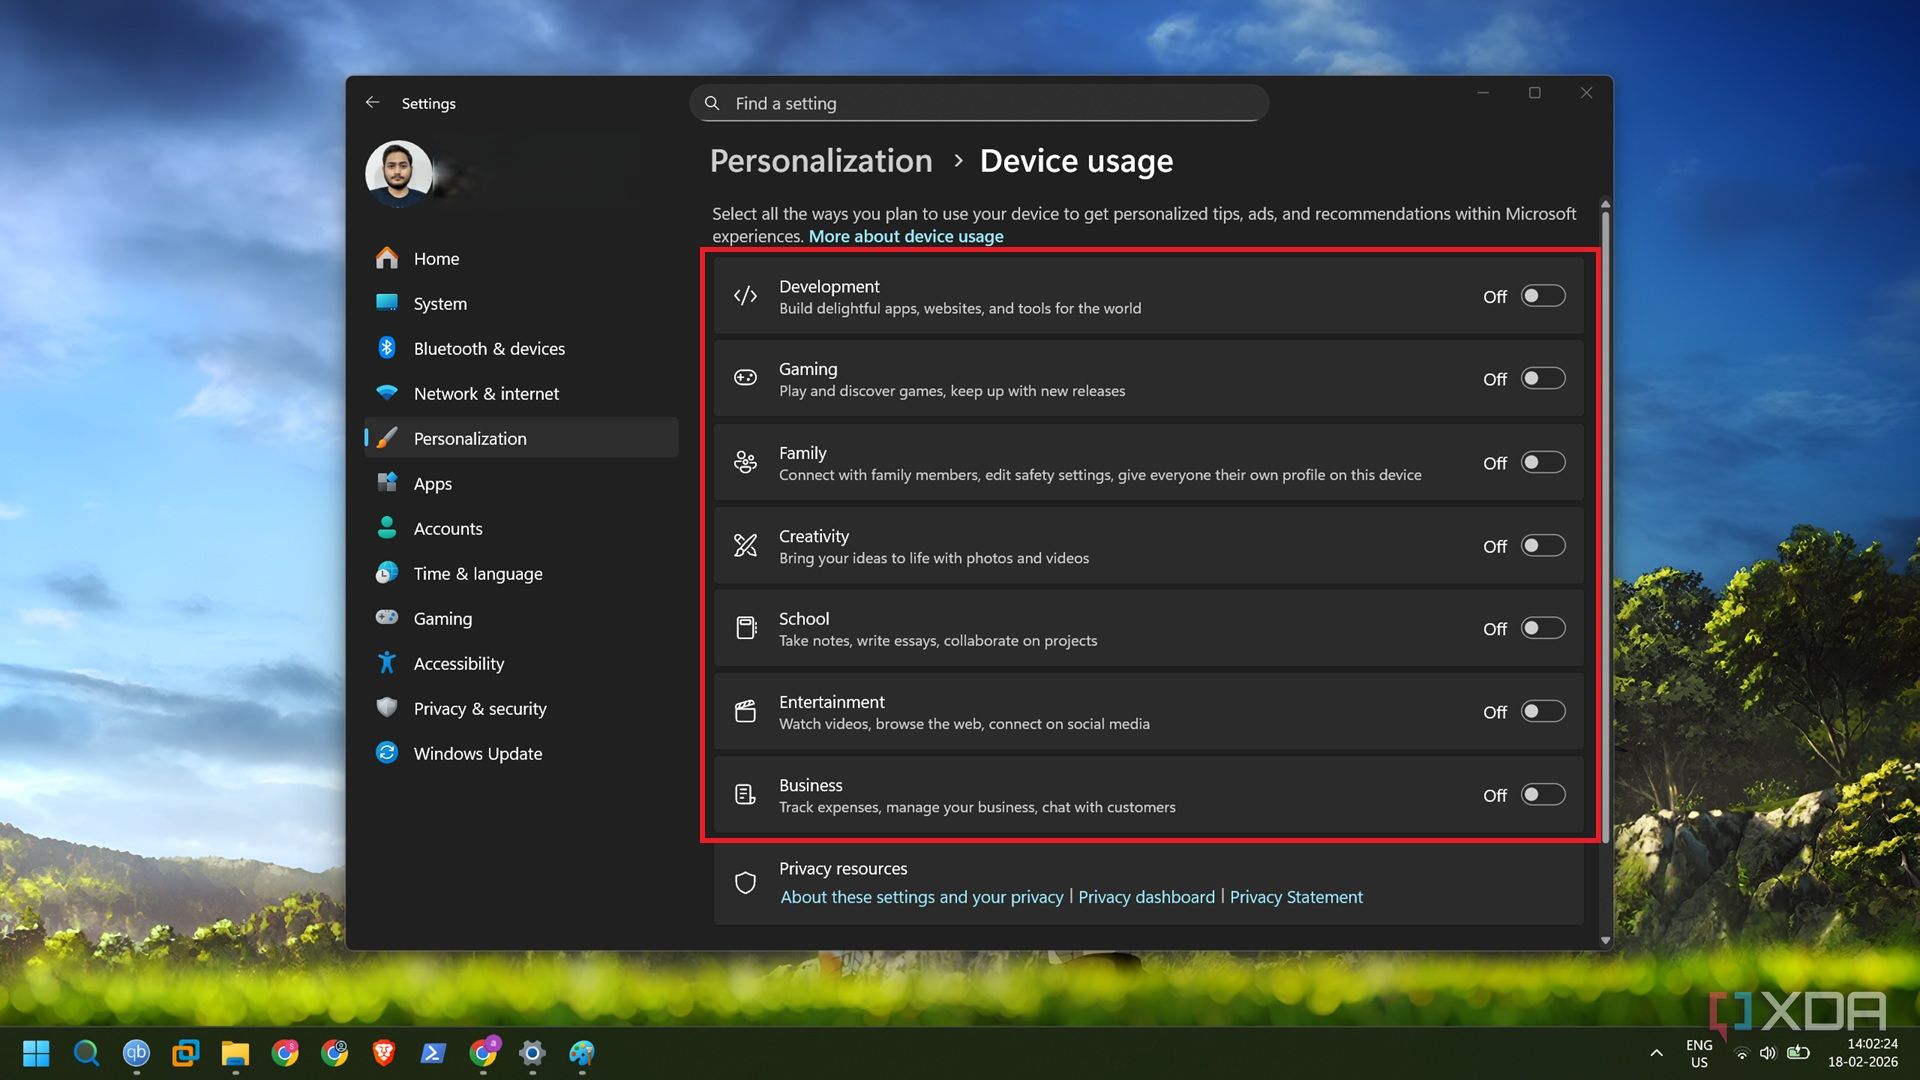The width and height of the screenshot is (1920, 1080).
Task: Enable the Development usage toggle
Action: tap(1542, 296)
